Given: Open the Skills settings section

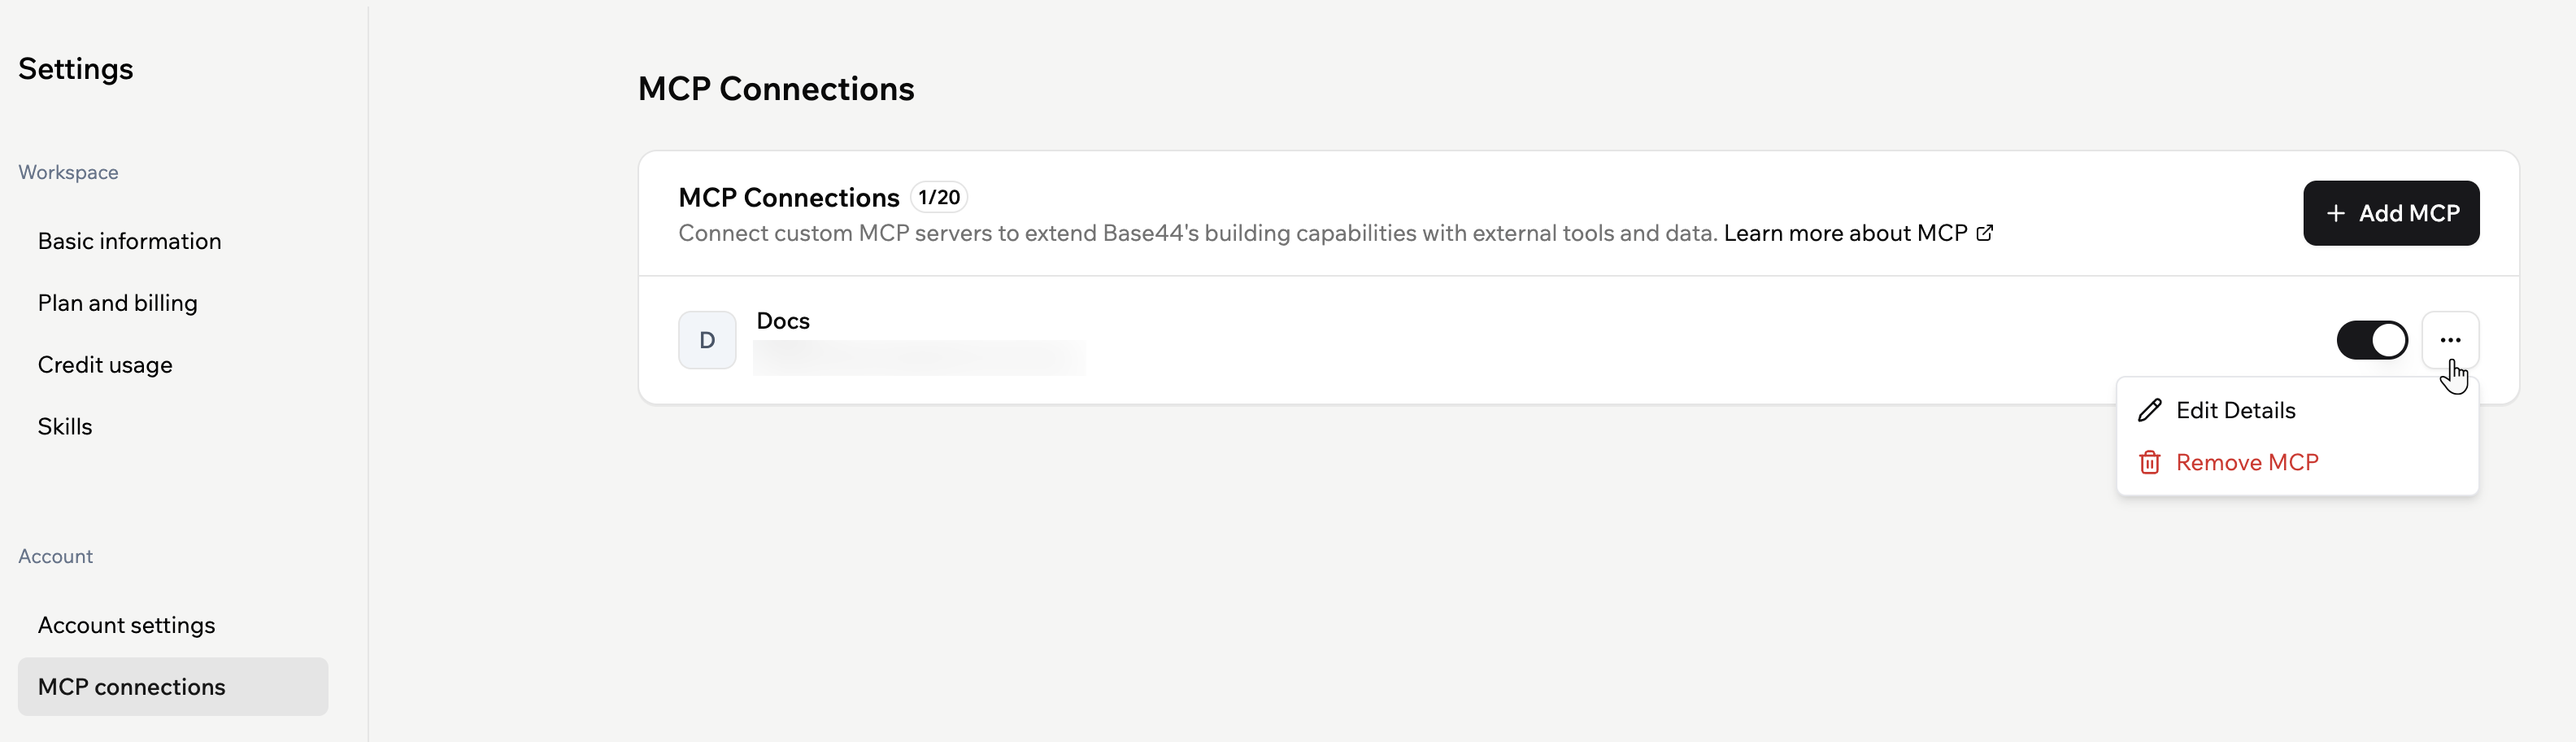Looking at the screenshot, I should 65,426.
